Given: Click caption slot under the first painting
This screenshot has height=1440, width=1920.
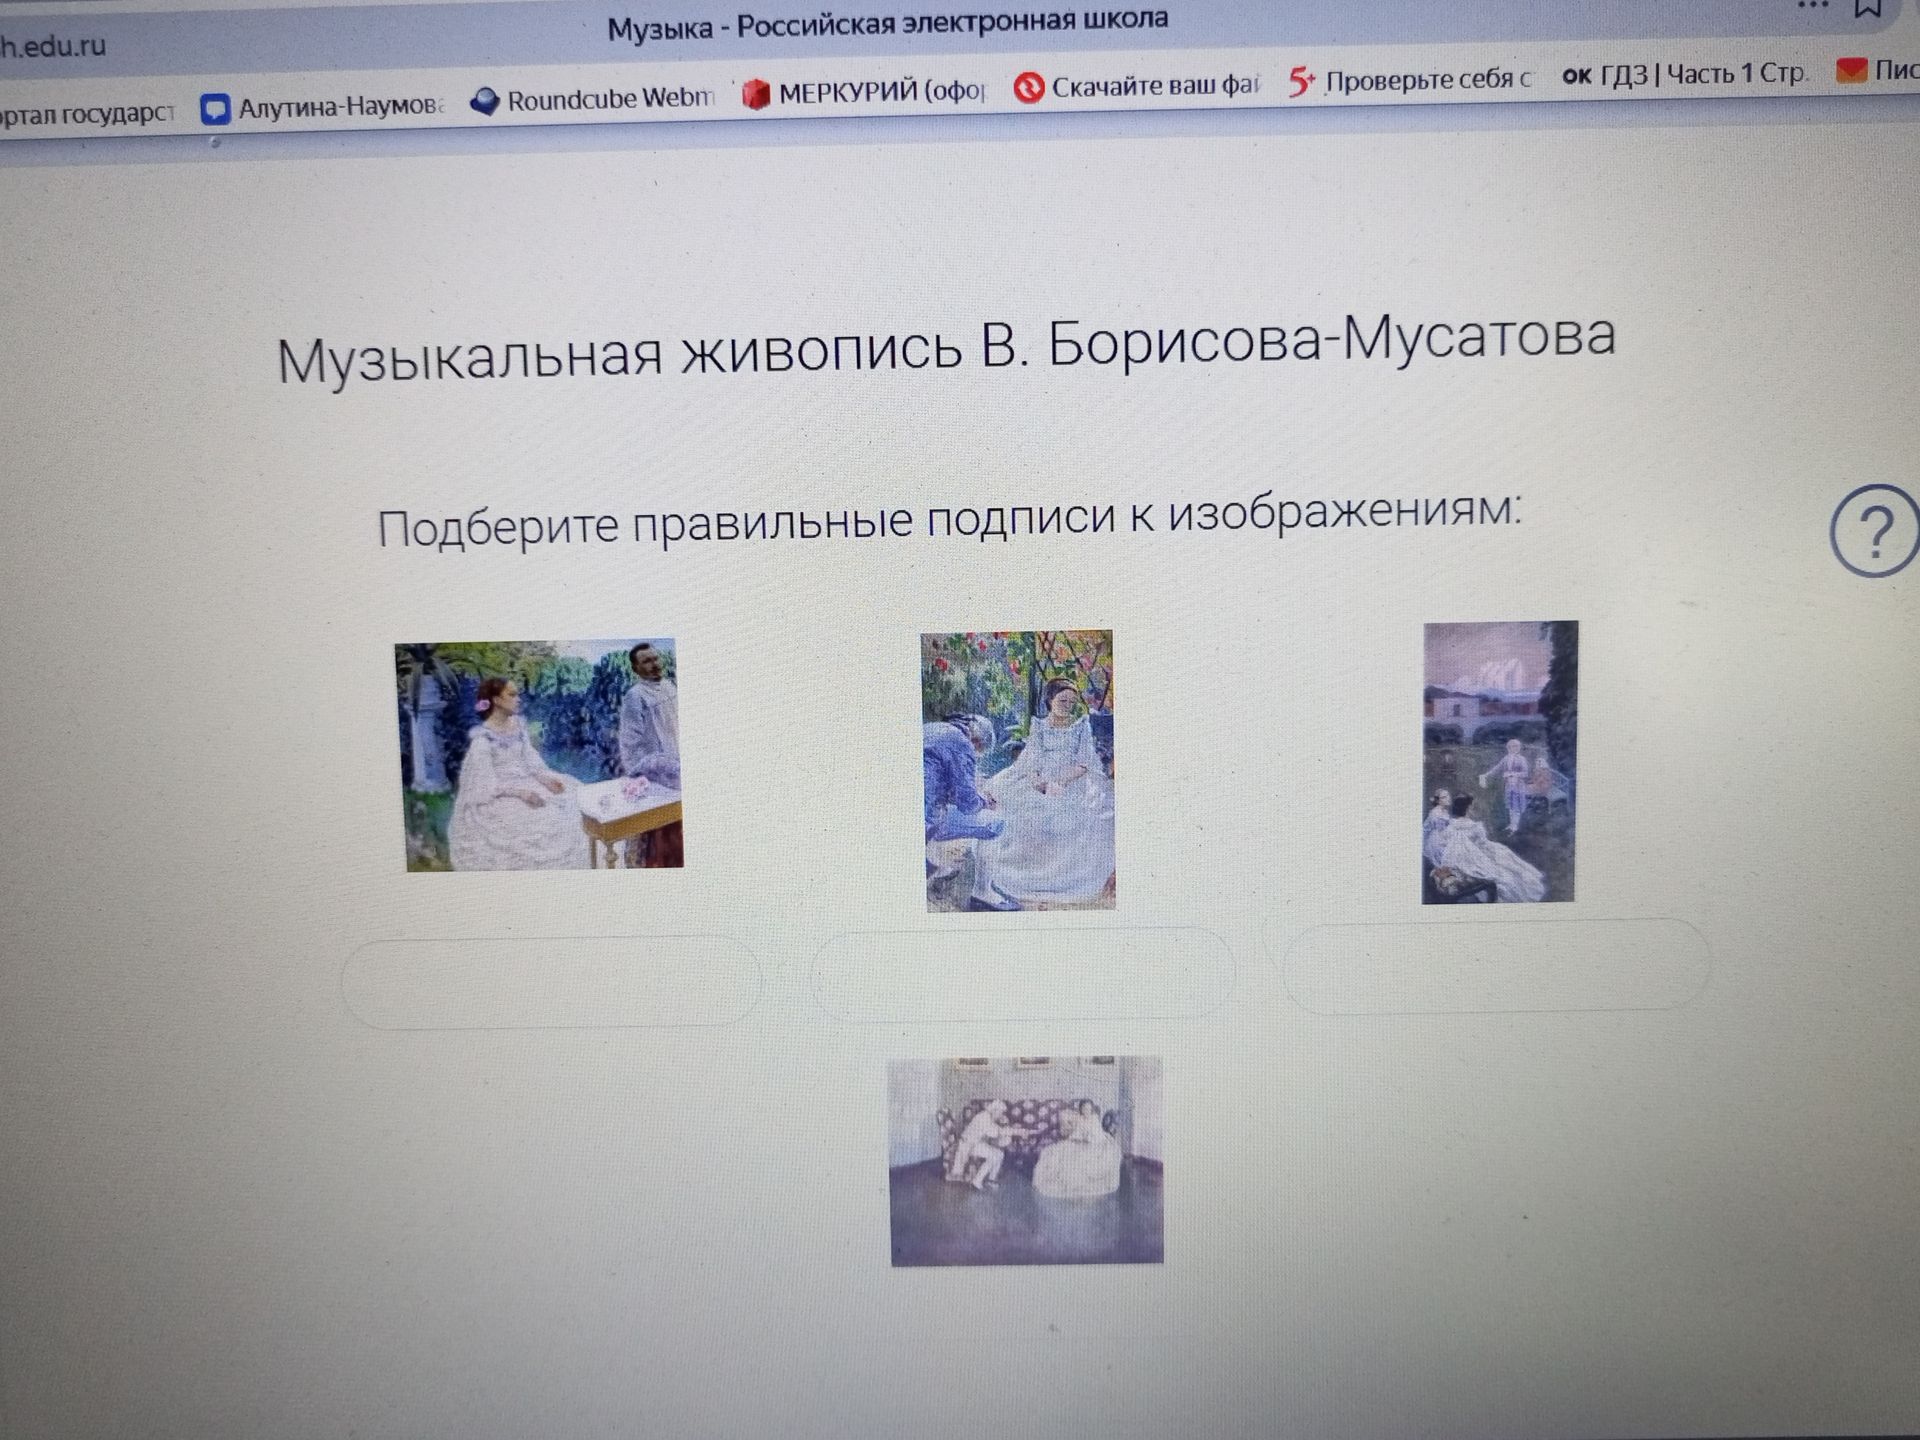Looking at the screenshot, I should (551, 981).
